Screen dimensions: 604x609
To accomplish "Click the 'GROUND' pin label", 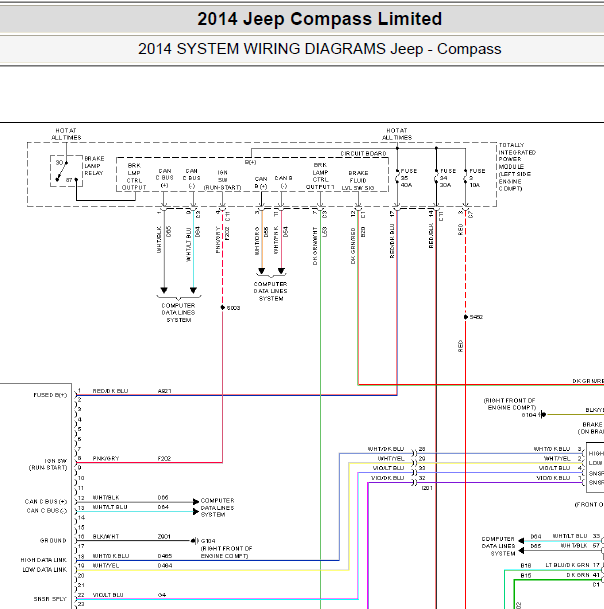I will pyautogui.click(x=53, y=541).
